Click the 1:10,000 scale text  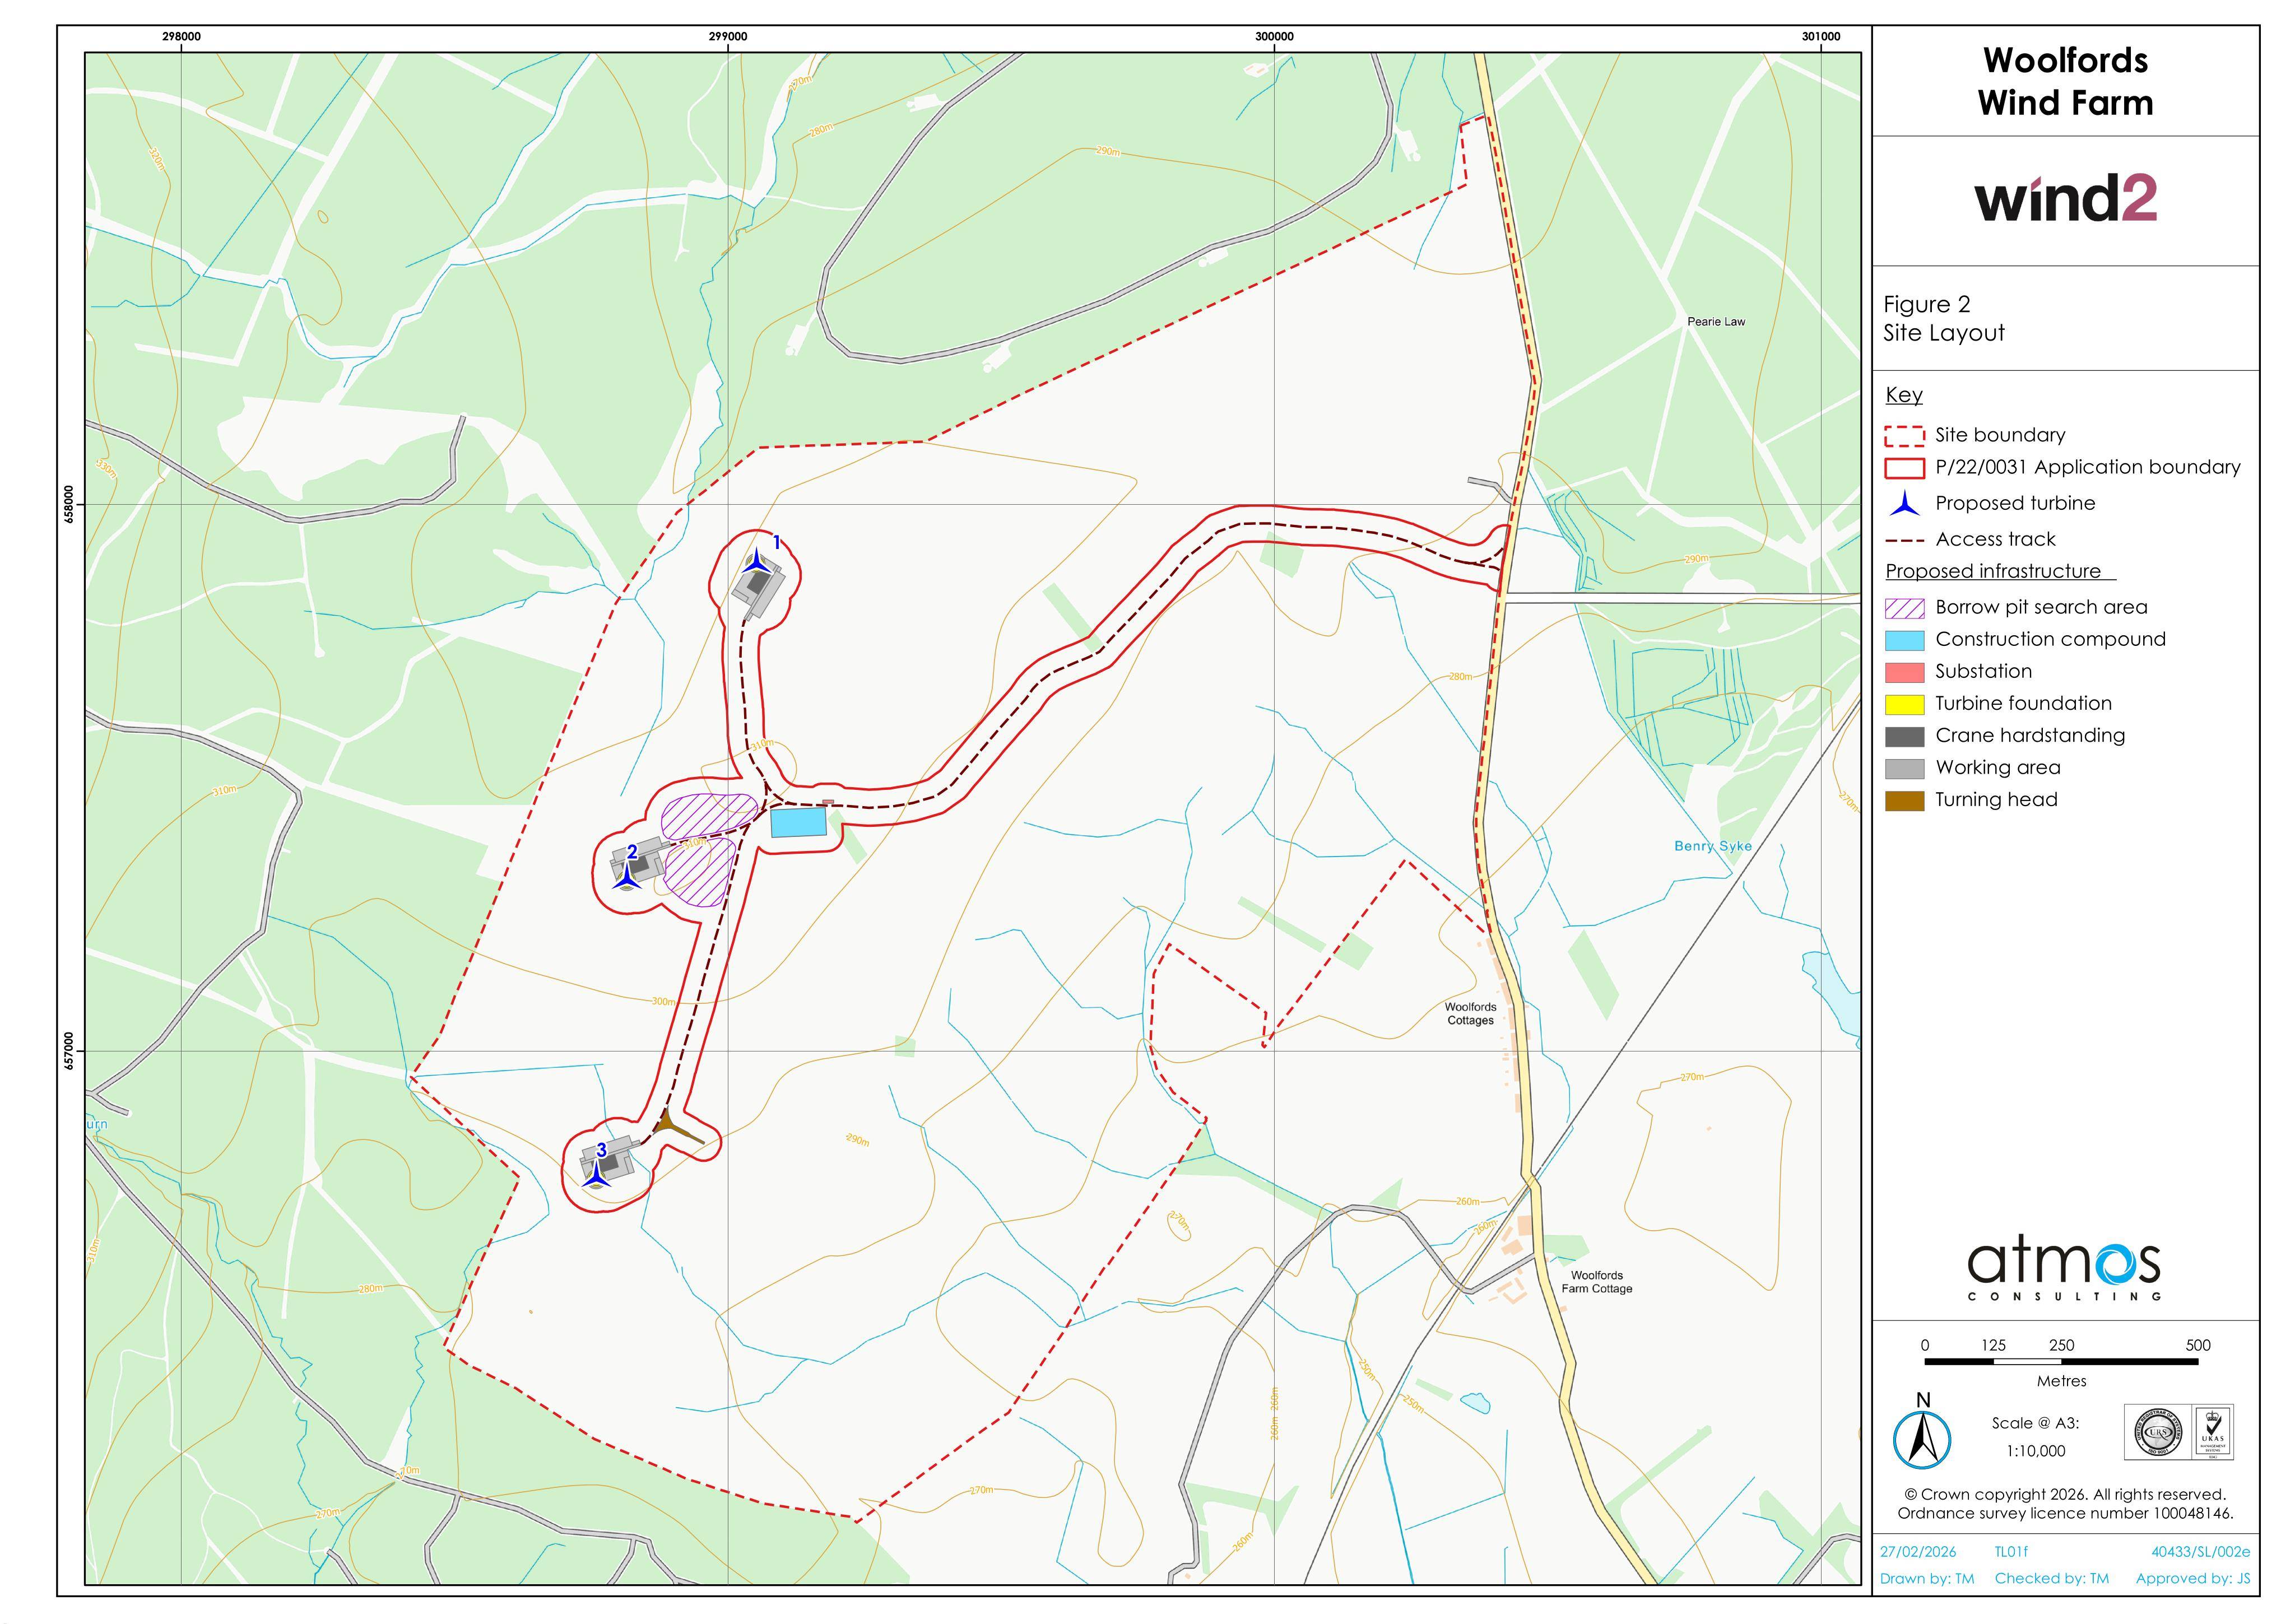(2035, 1451)
